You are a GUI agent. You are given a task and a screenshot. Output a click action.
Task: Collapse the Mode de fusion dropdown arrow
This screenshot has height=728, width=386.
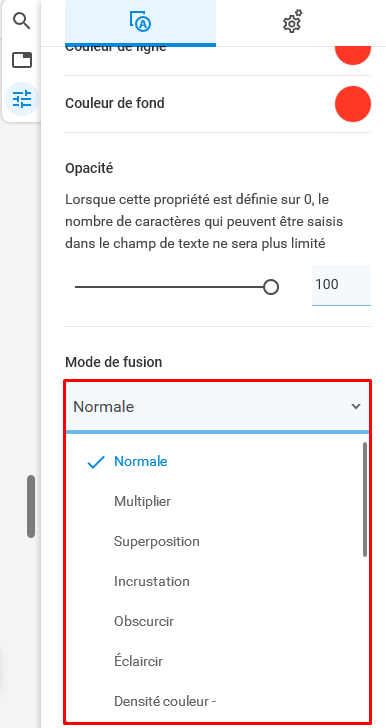(x=356, y=407)
